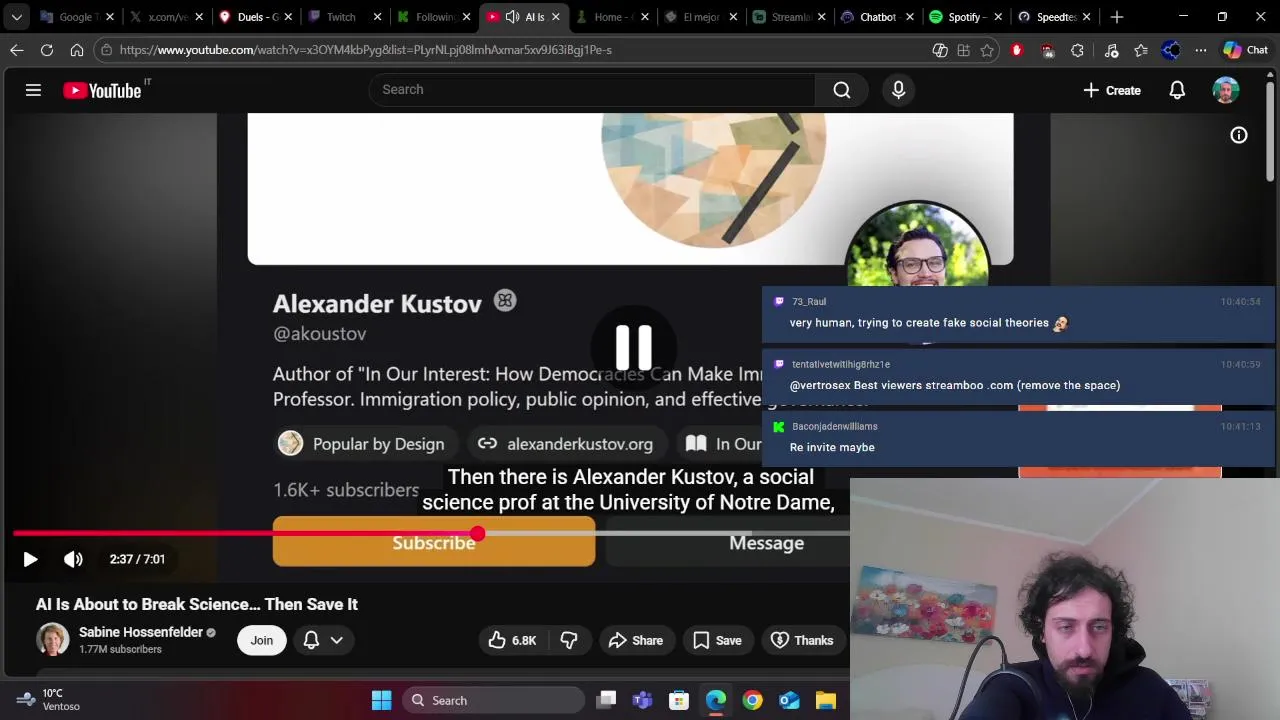Open YouTube notifications bell
Viewport: 1280px width, 720px height.
pyautogui.click(x=1177, y=90)
